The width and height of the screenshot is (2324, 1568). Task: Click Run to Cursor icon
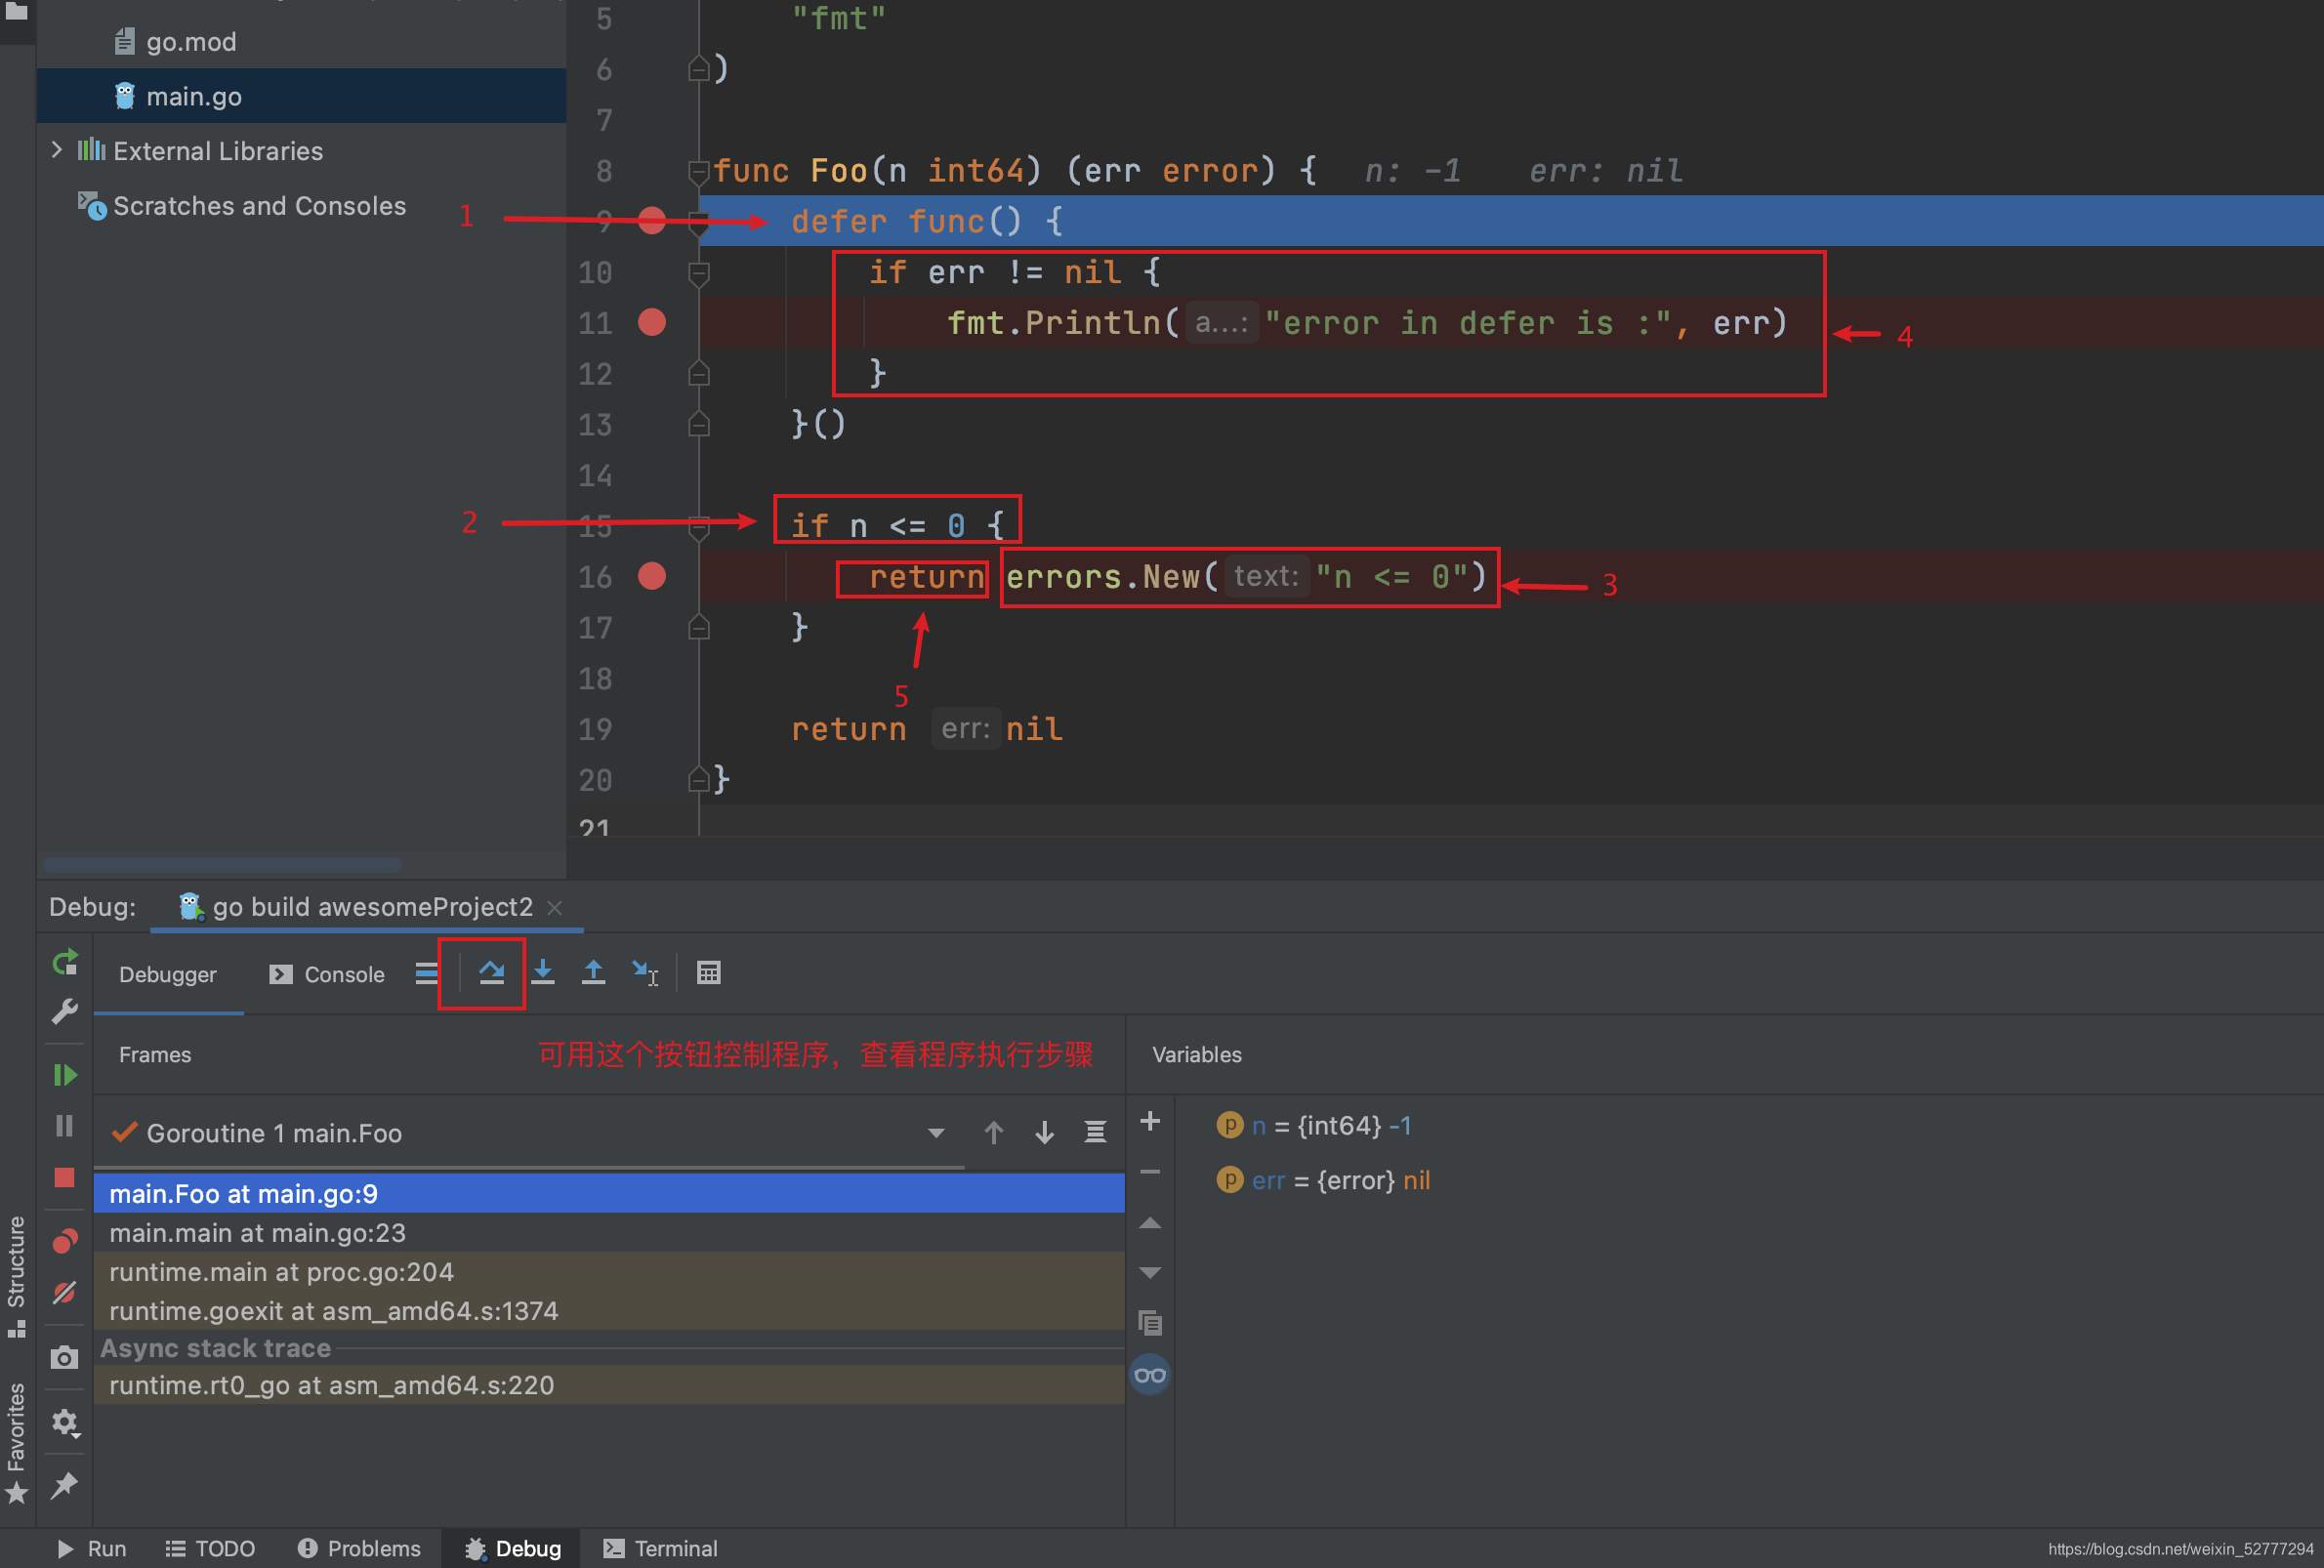(x=645, y=973)
